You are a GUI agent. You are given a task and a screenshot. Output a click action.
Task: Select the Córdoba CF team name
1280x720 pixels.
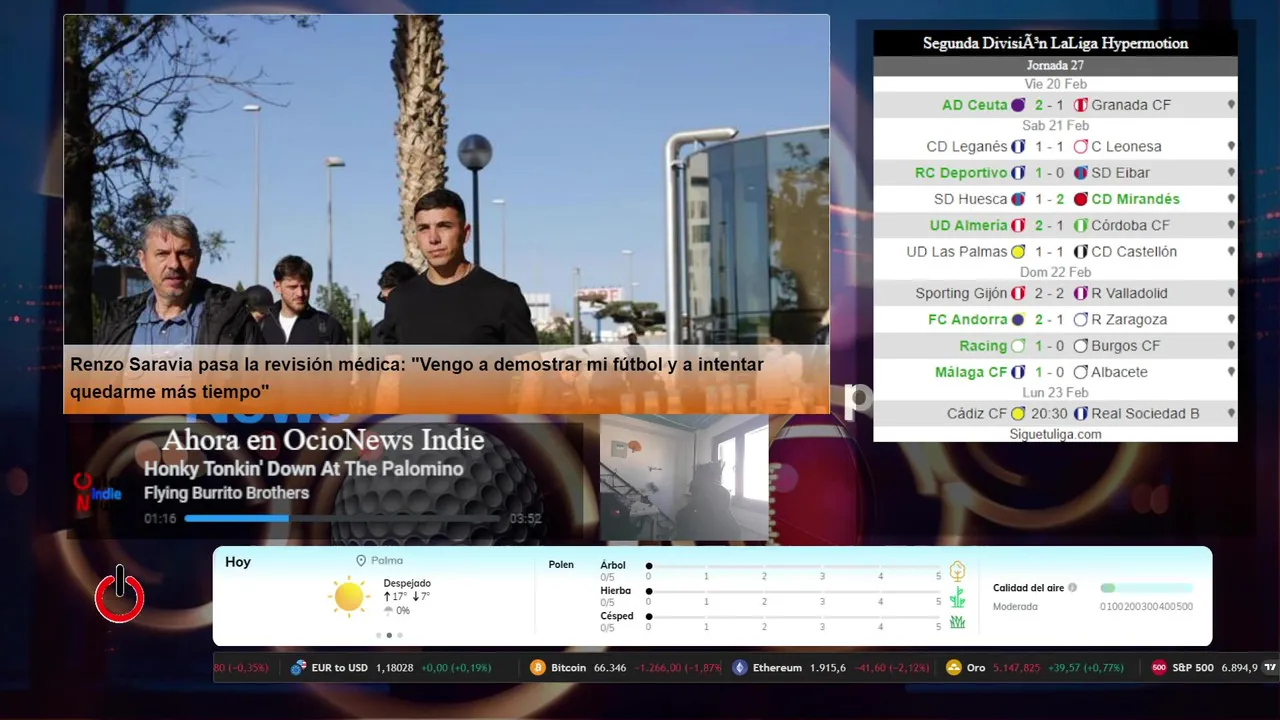(x=1131, y=226)
